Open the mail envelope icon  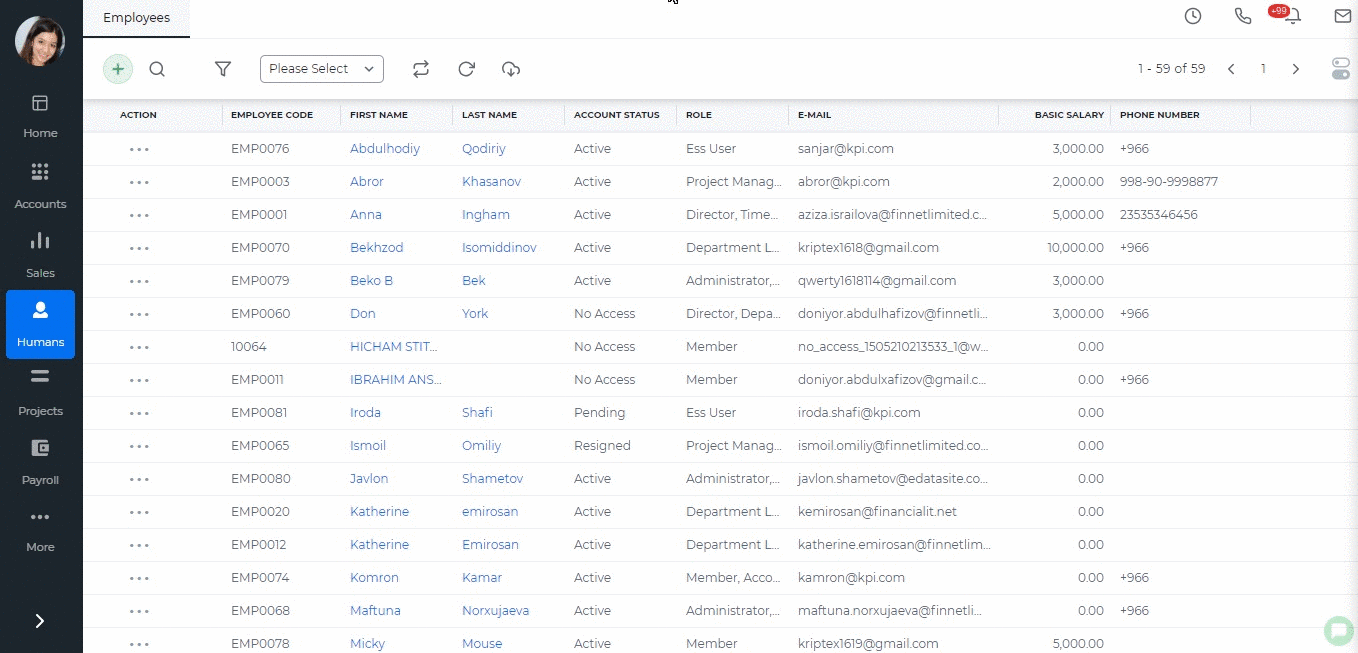1343,16
